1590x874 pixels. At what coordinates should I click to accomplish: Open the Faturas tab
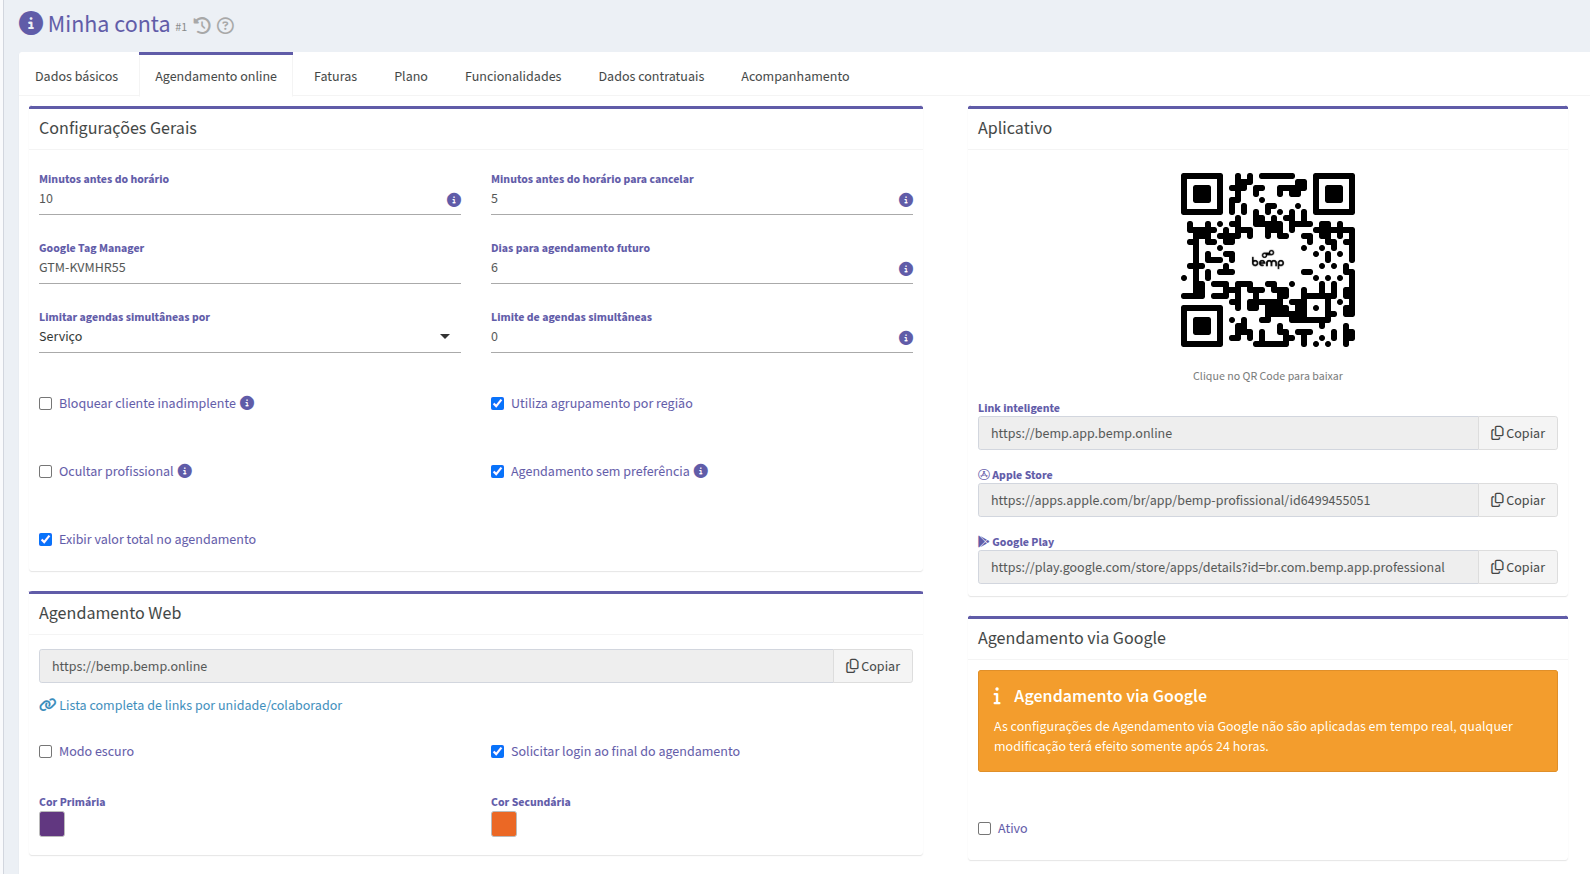(x=336, y=76)
